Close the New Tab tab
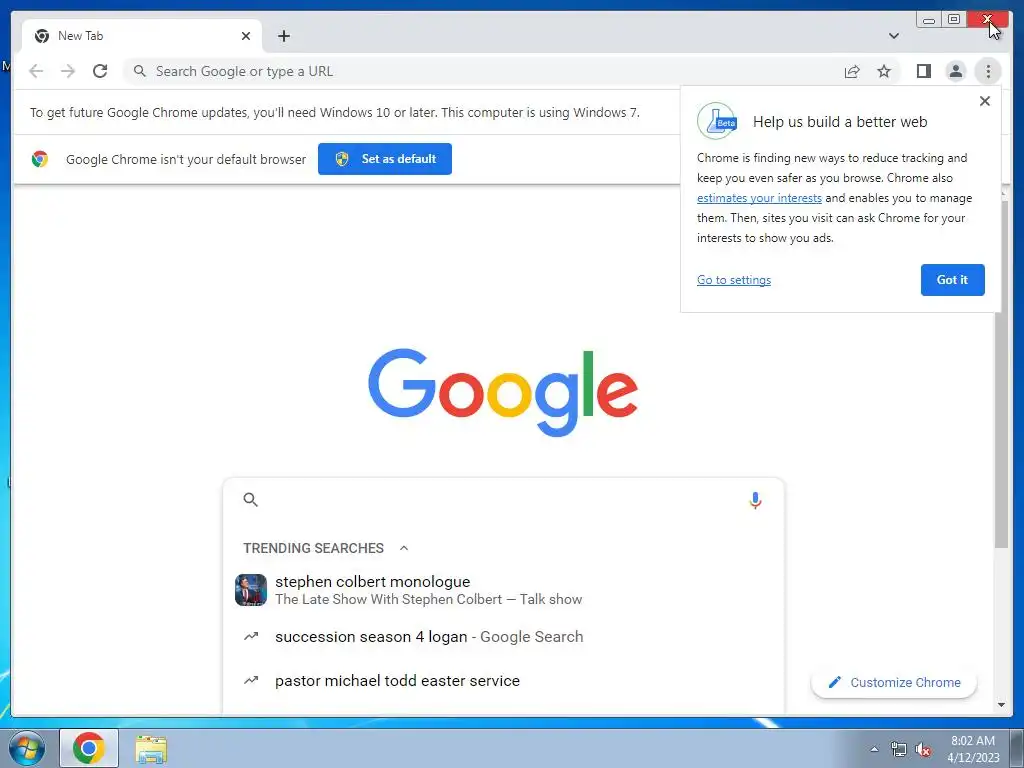This screenshot has height=768, width=1024. tap(246, 36)
